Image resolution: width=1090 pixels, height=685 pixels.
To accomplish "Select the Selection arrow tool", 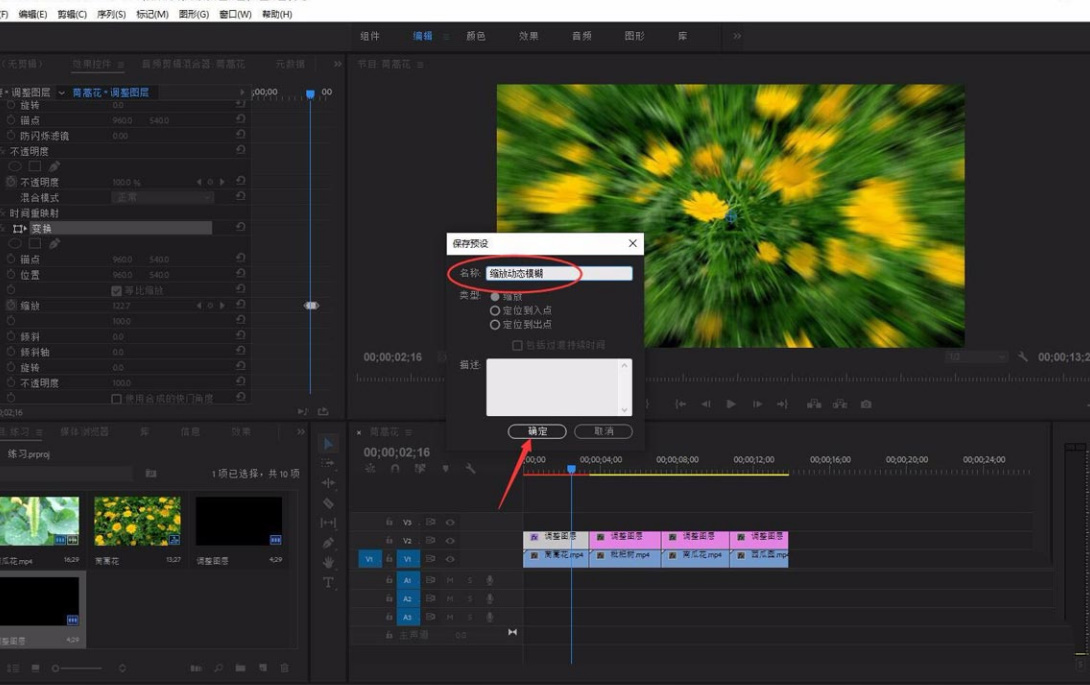I will (x=328, y=444).
